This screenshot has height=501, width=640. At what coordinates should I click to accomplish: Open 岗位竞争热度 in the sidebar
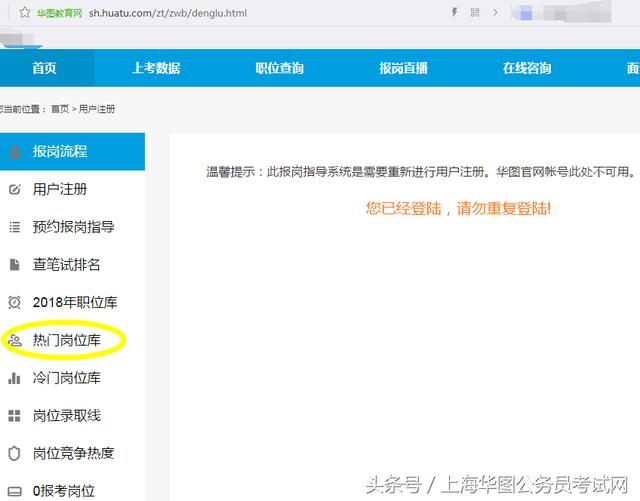coord(73,453)
